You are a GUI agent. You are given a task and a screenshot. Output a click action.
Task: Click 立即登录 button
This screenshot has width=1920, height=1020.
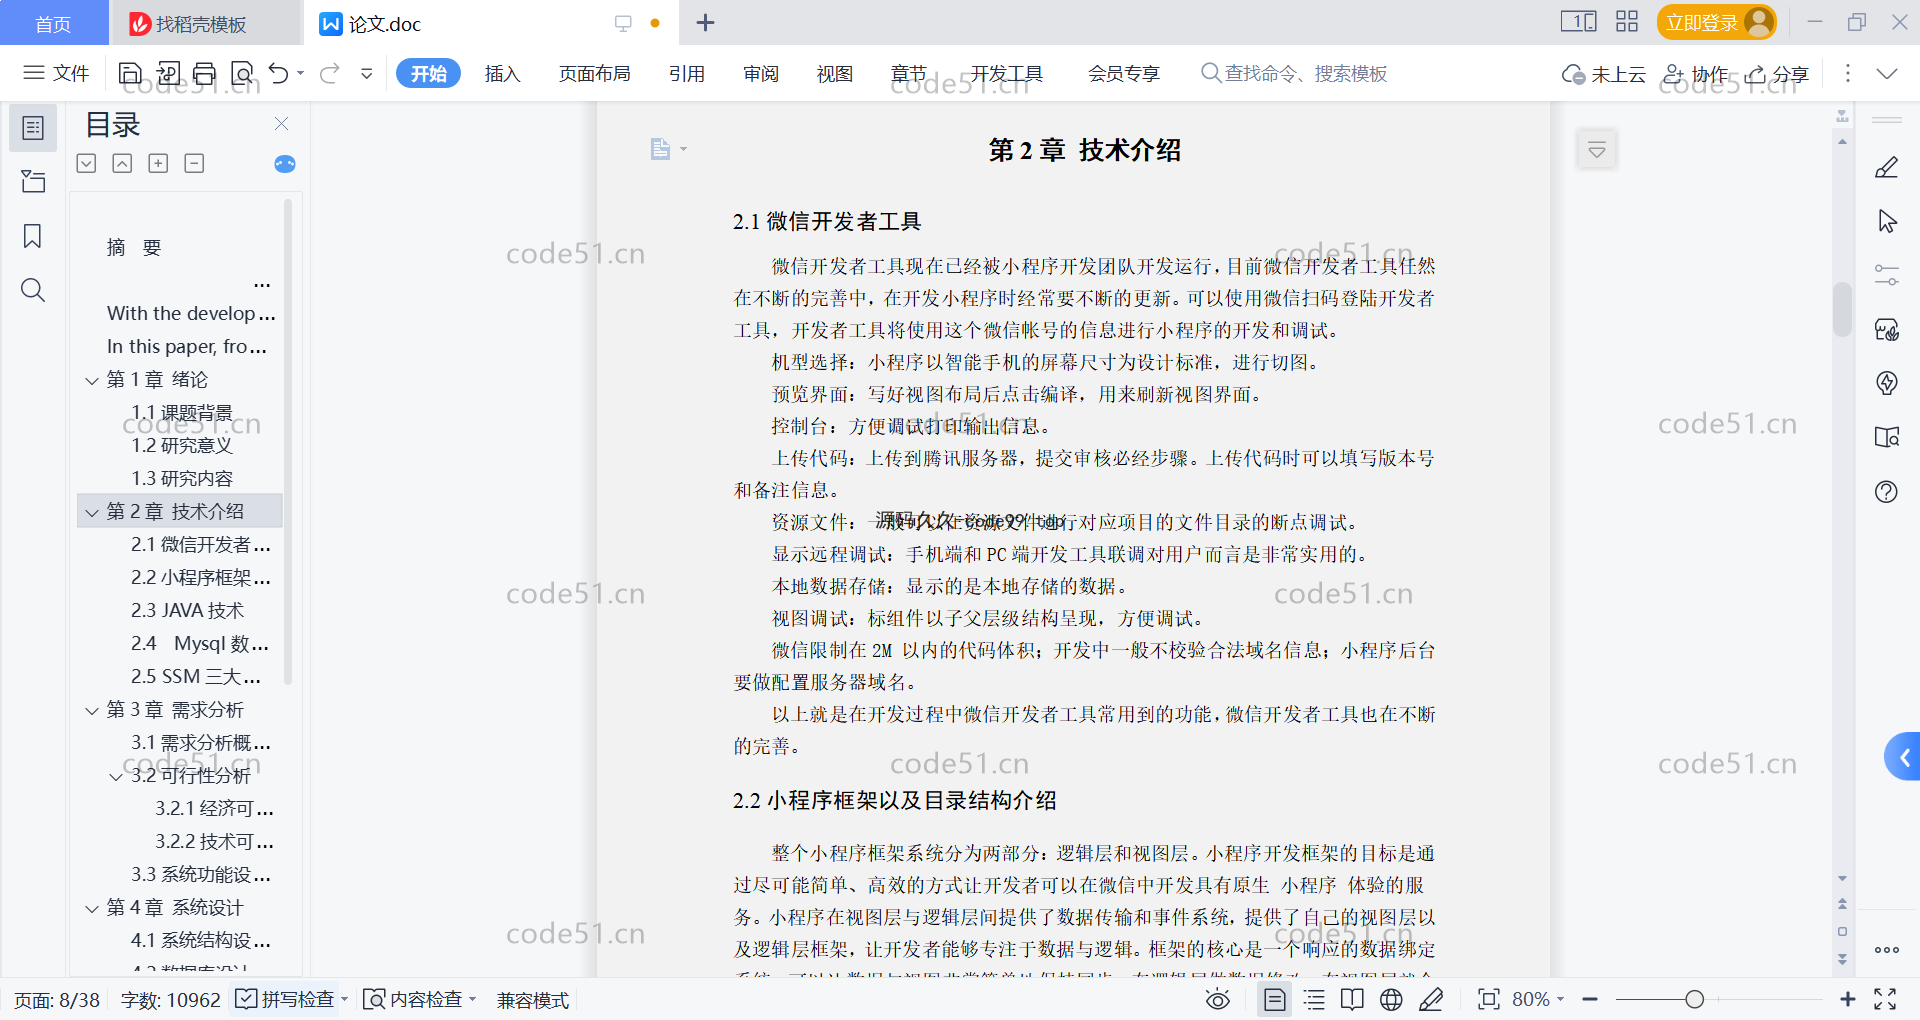tap(1716, 22)
